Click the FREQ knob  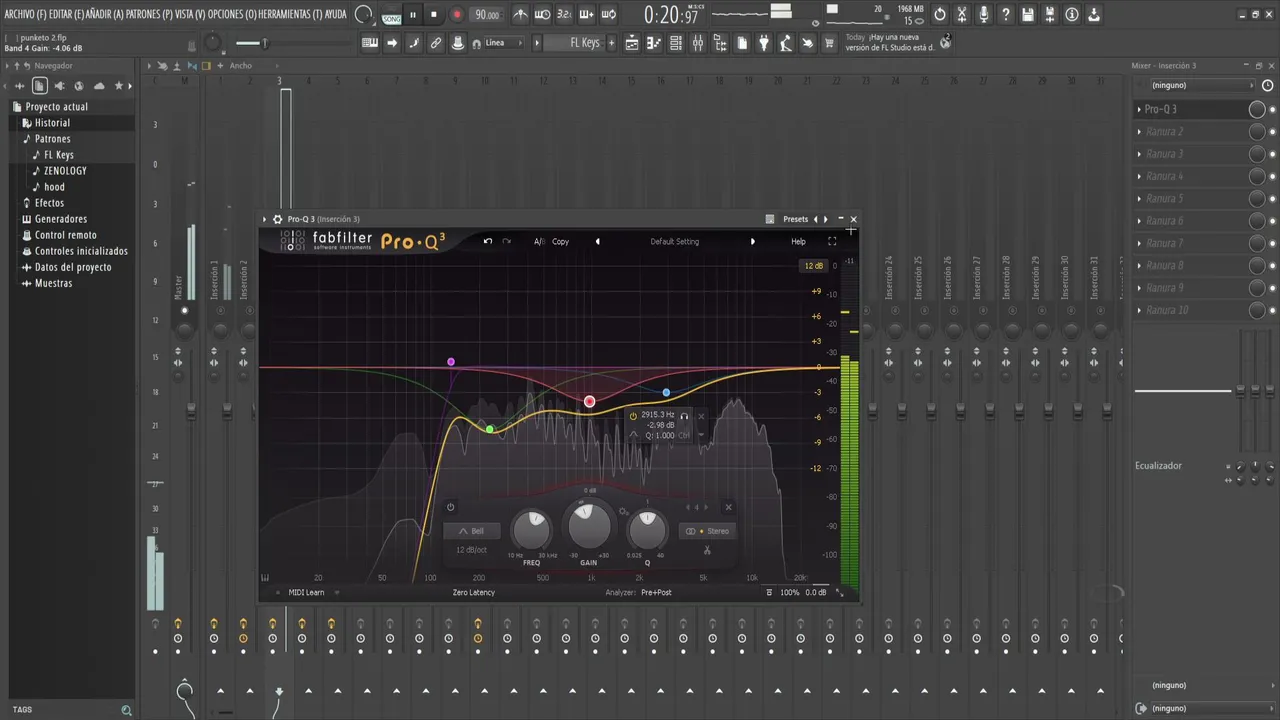531,530
